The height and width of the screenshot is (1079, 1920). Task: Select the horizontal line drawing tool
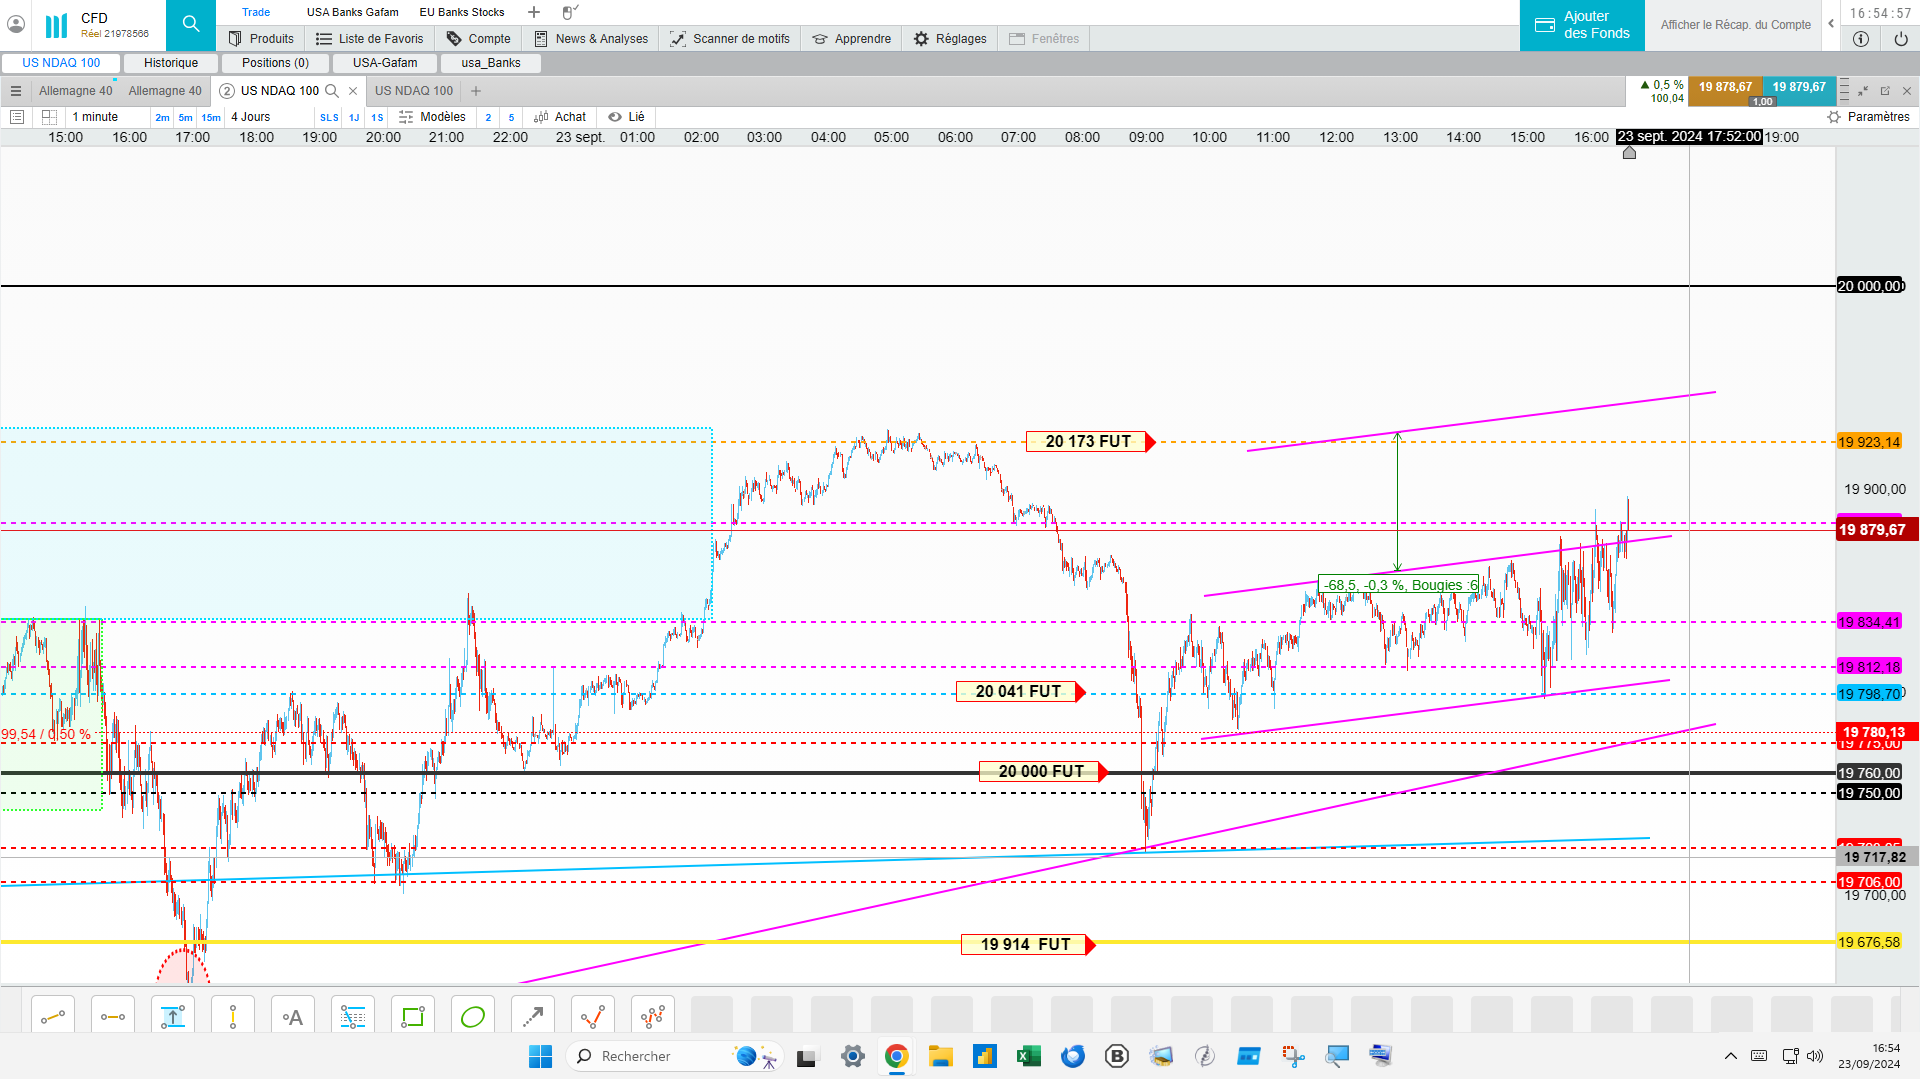point(113,1017)
